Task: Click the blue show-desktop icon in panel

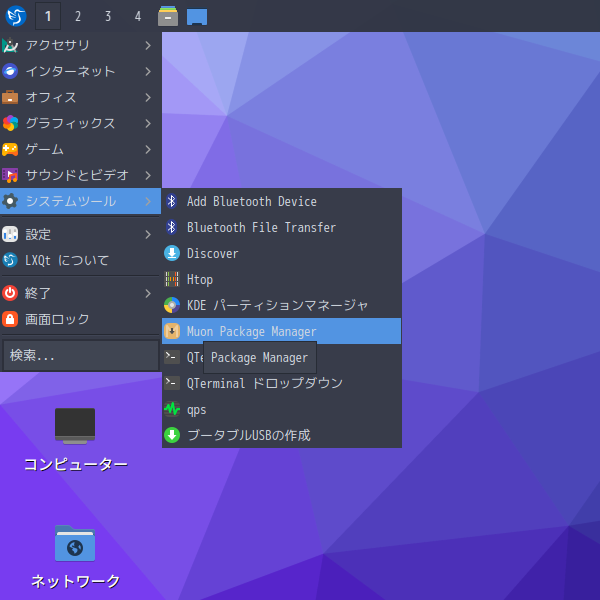Action: tap(197, 17)
